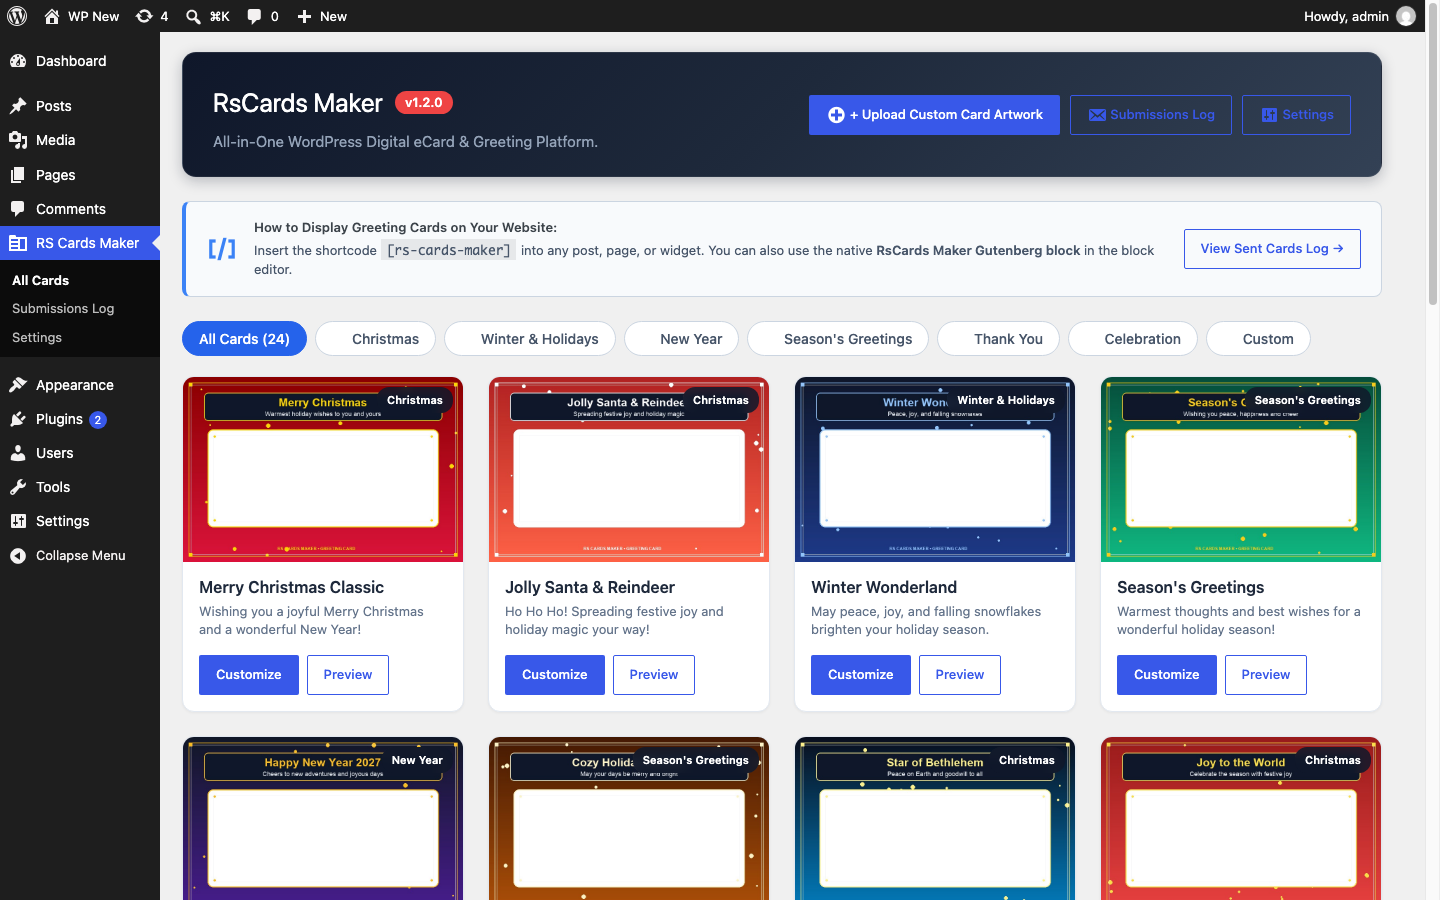Screen dimensions: 1440x900
Task: Click the Dashboard gauge icon in sidebar
Action: (x=18, y=61)
